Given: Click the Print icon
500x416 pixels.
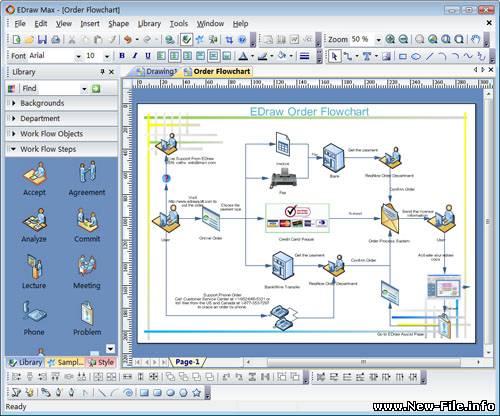Looking at the screenshot, I should click(x=56, y=40).
